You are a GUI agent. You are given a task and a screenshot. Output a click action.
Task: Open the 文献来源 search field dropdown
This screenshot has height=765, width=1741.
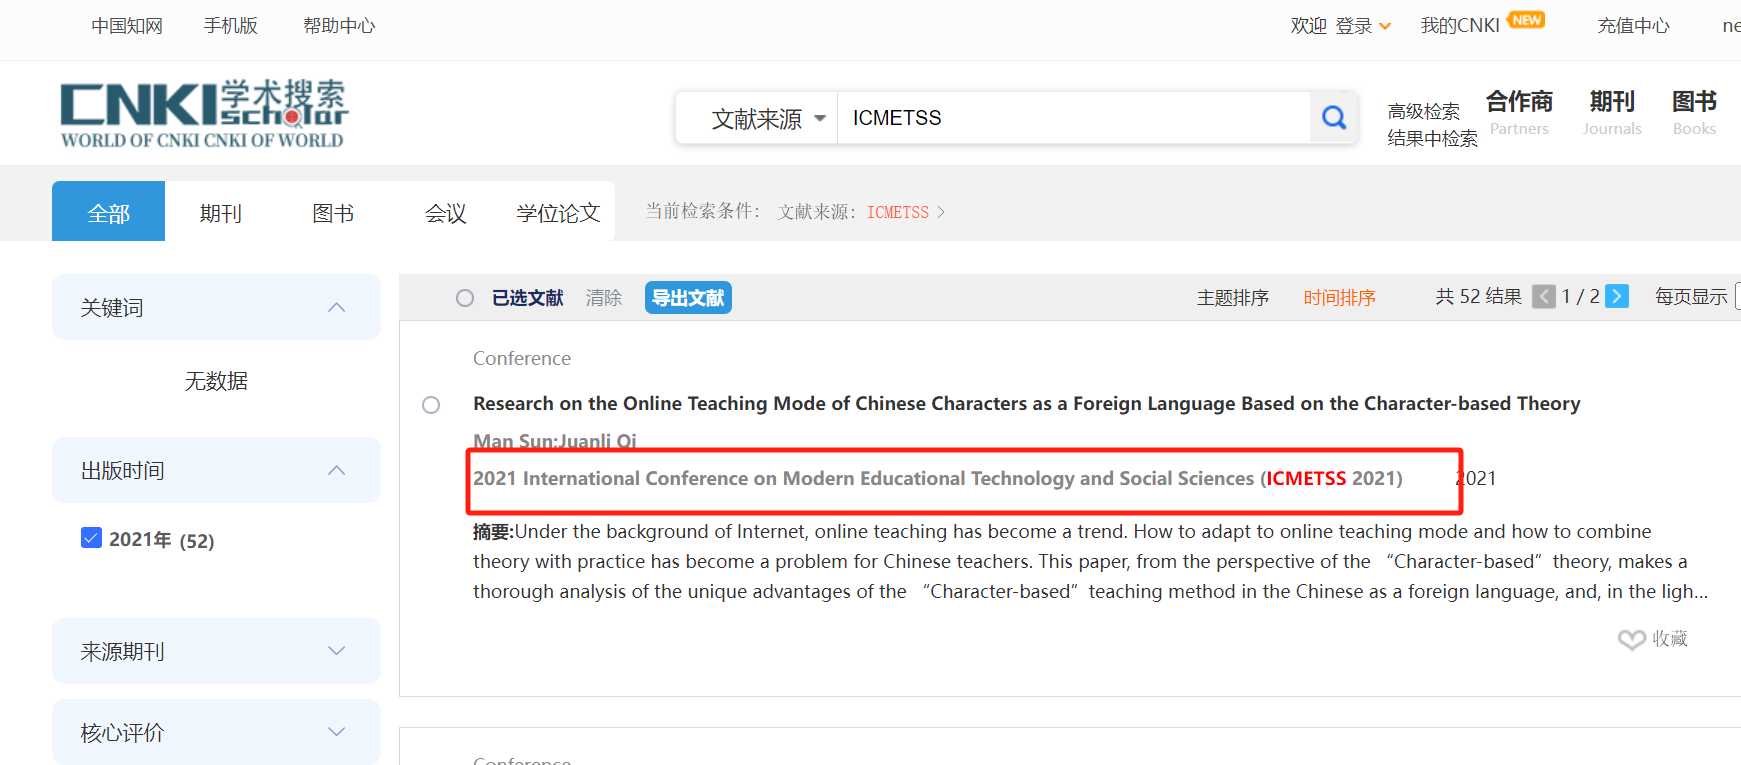[x=768, y=119]
